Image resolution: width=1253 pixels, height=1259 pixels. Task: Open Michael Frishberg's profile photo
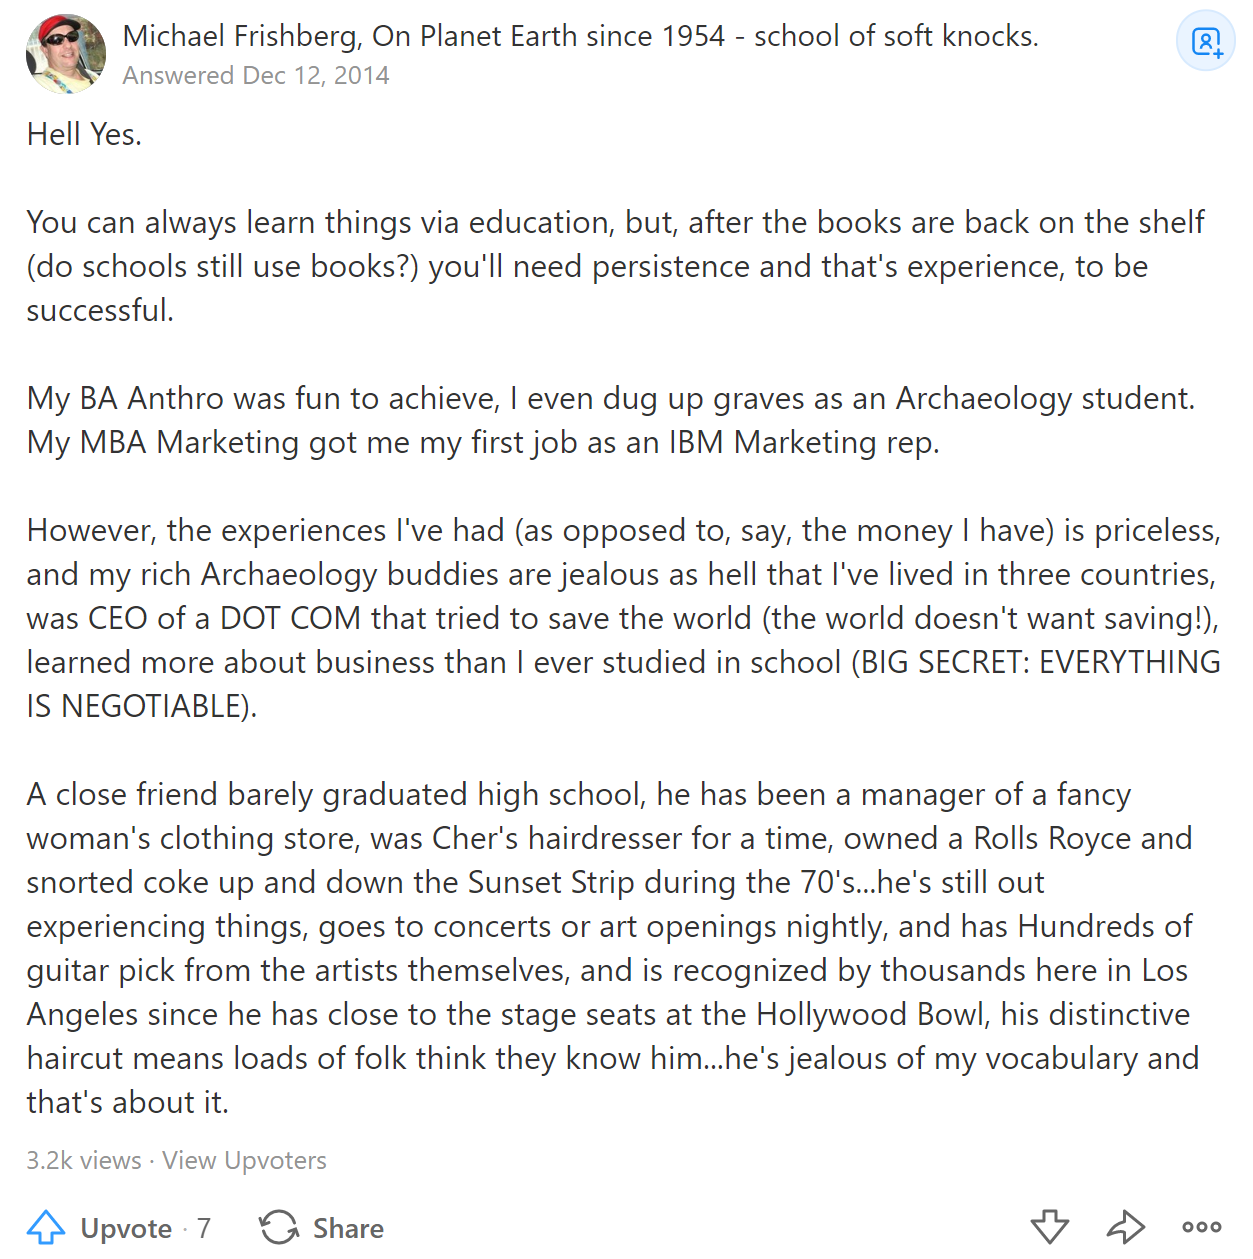coord(66,54)
